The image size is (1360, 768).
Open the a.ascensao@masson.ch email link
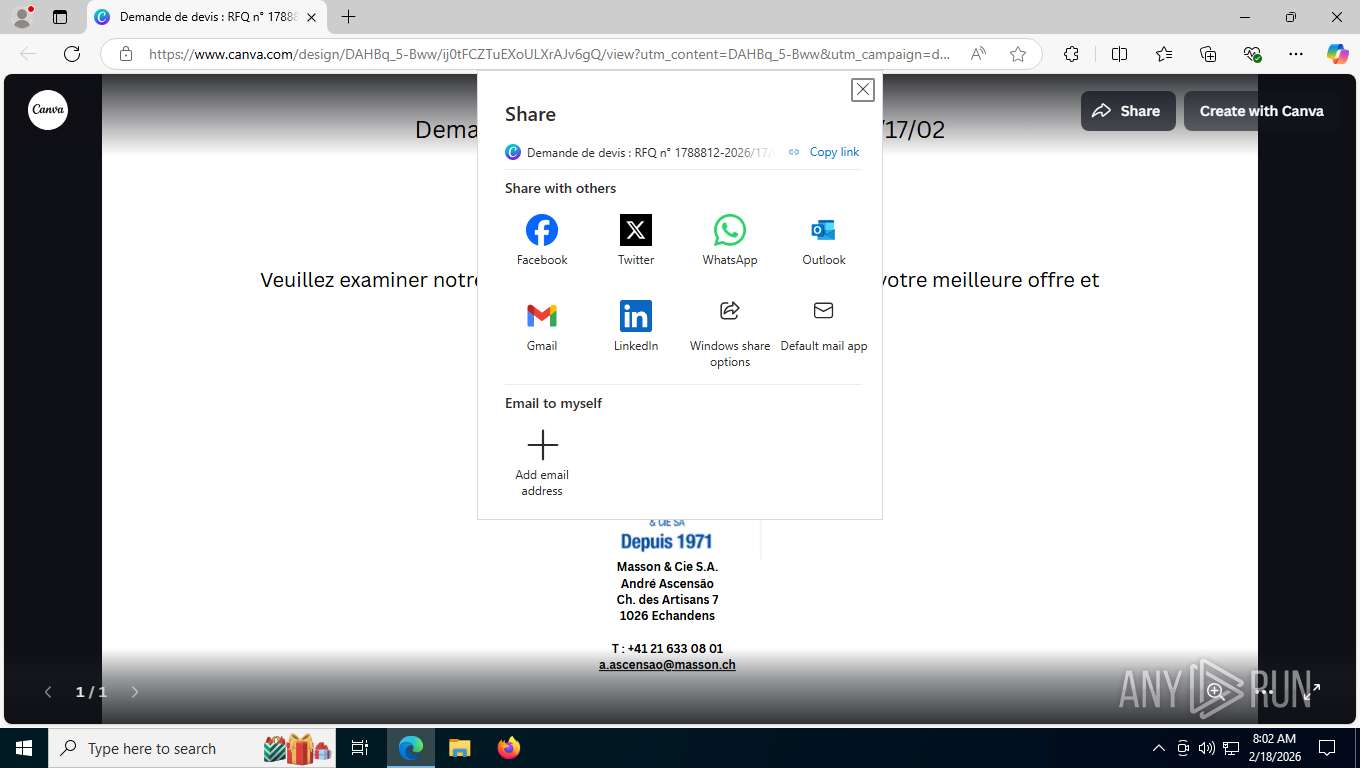[x=667, y=665]
